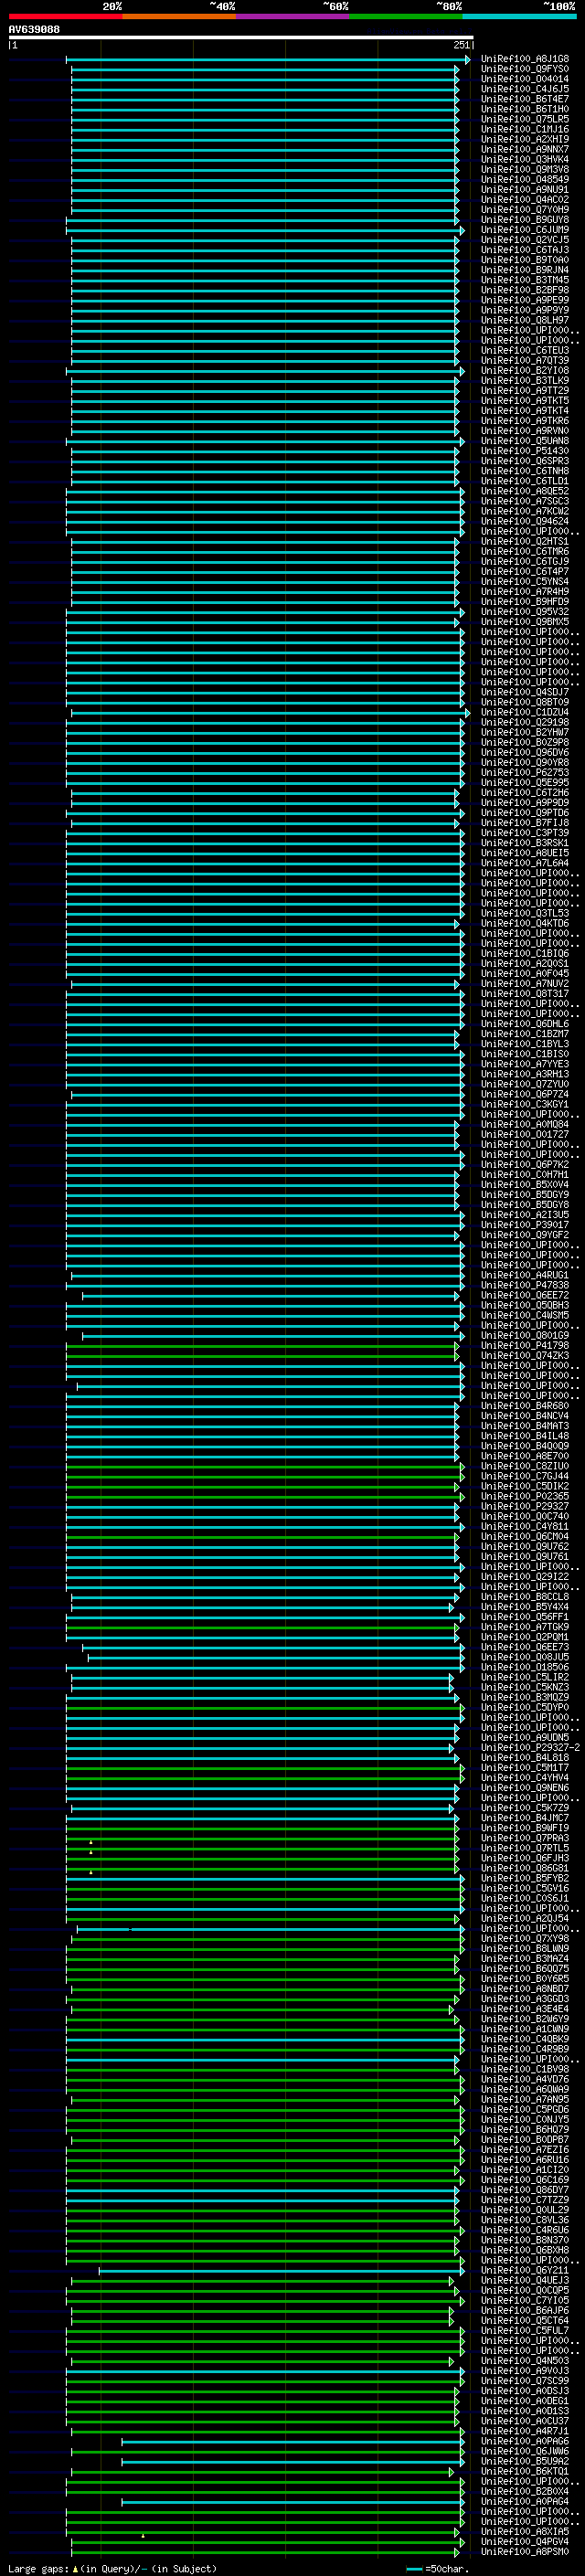585x2576 pixels.
Task: Click hit label UniRef100_Q8LH97
Action: tap(525, 320)
